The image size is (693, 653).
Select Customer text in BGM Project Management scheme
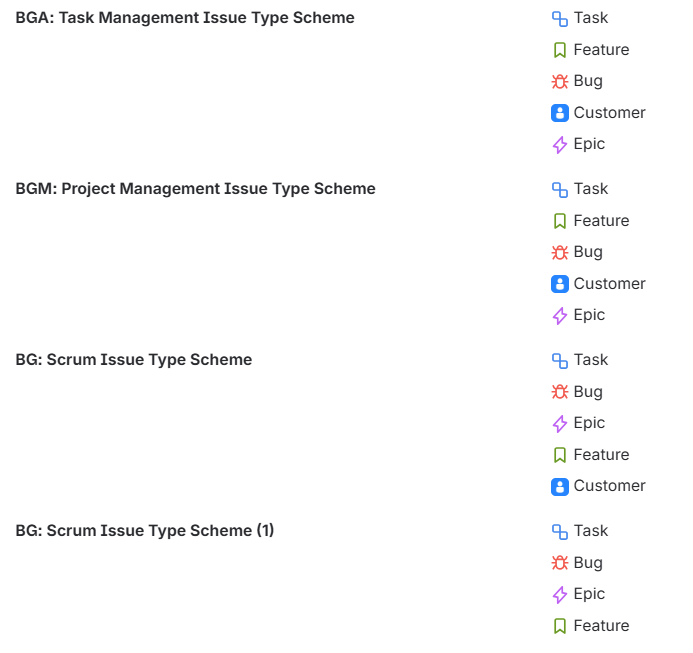[x=609, y=284]
